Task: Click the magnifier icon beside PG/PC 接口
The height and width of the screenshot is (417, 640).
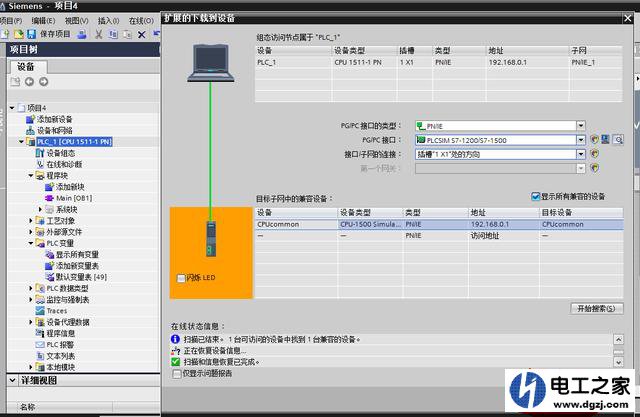Action: pyautogui.click(x=618, y=140)
